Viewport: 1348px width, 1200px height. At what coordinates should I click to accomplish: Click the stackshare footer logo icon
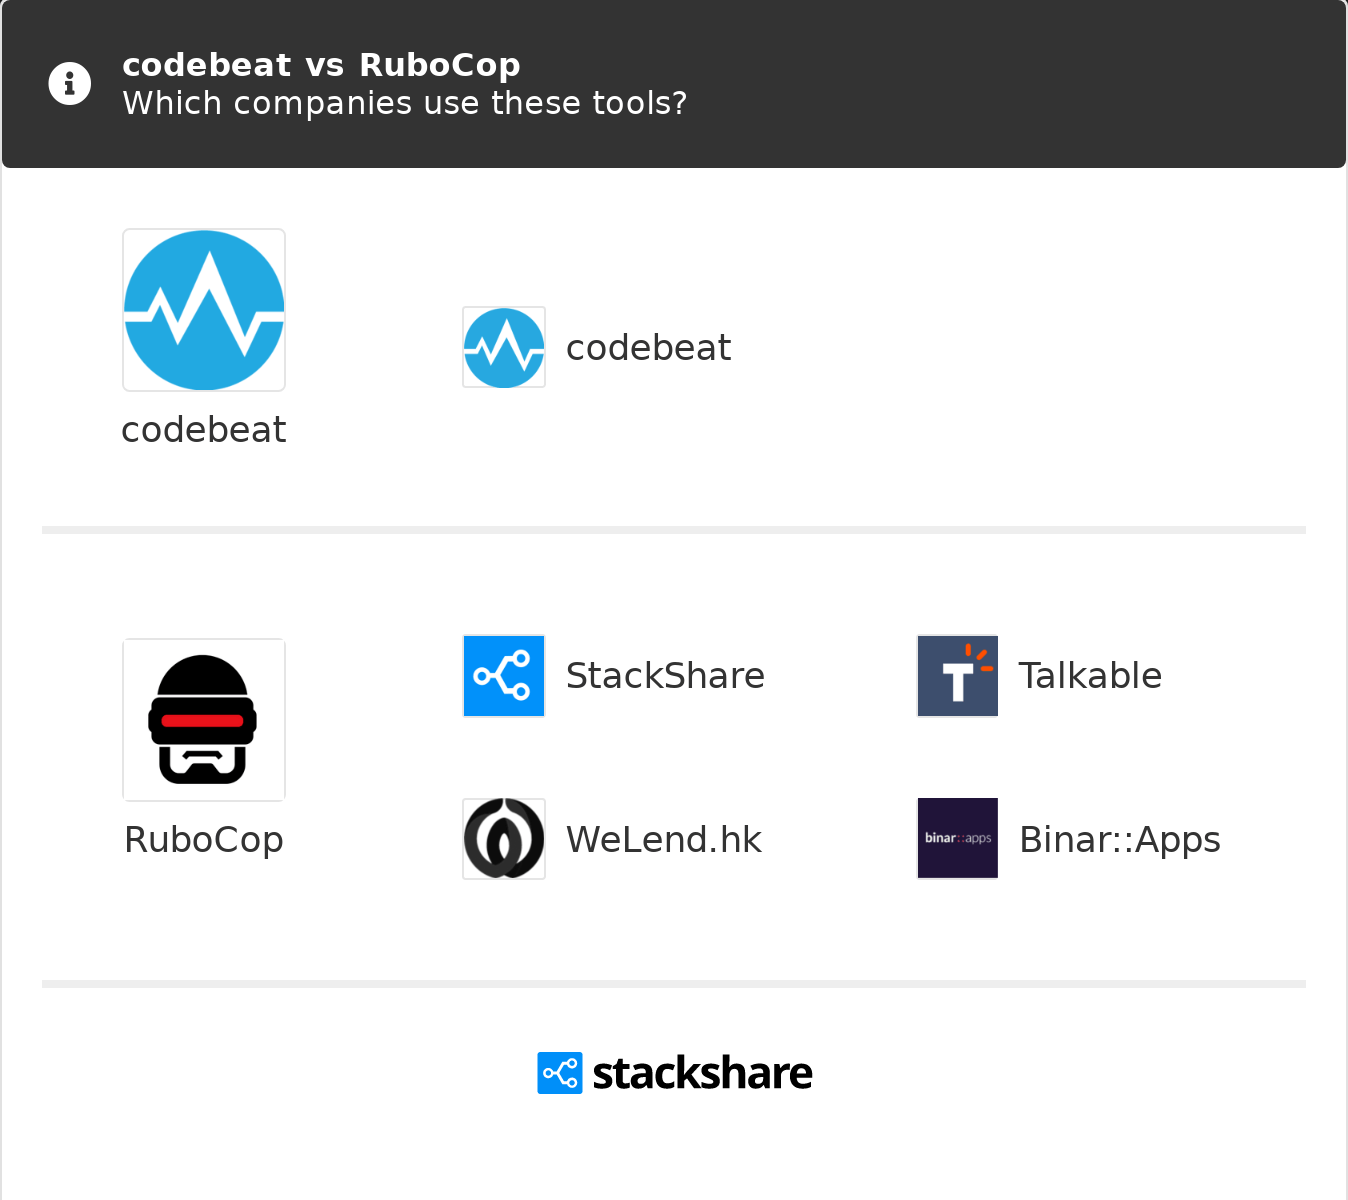[559, 1073]
